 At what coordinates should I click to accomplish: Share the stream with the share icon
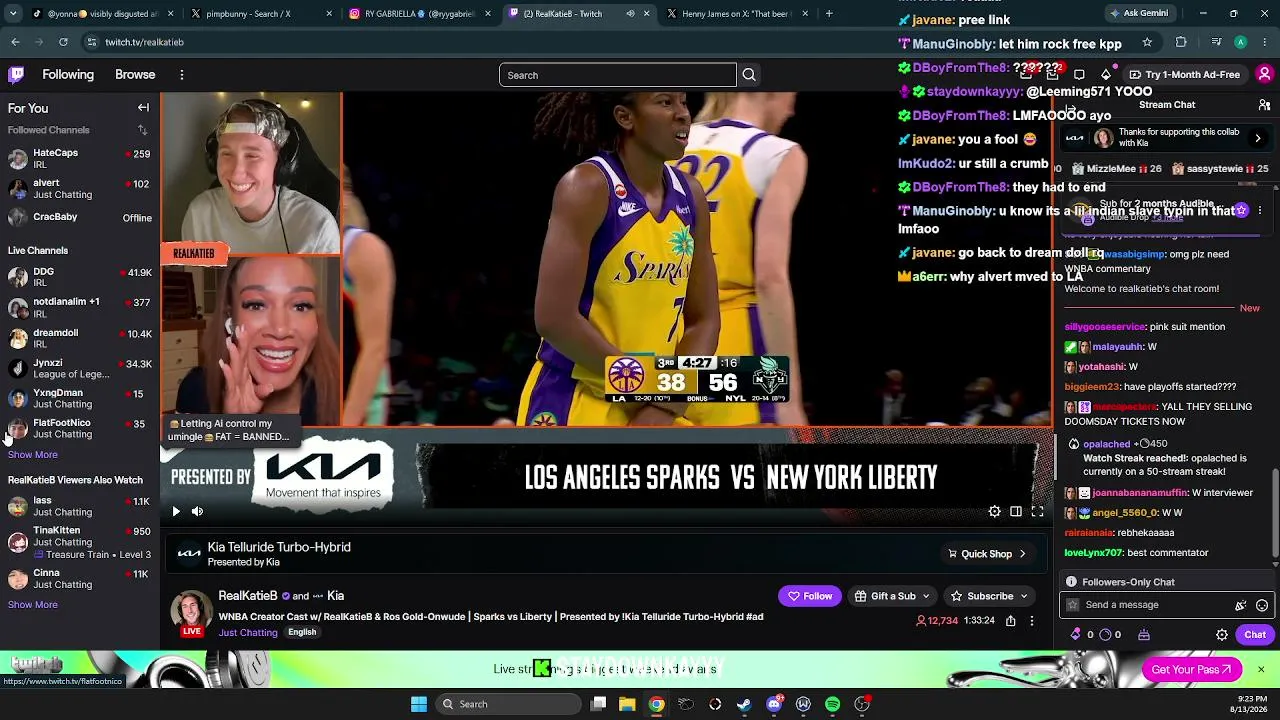1011,621
